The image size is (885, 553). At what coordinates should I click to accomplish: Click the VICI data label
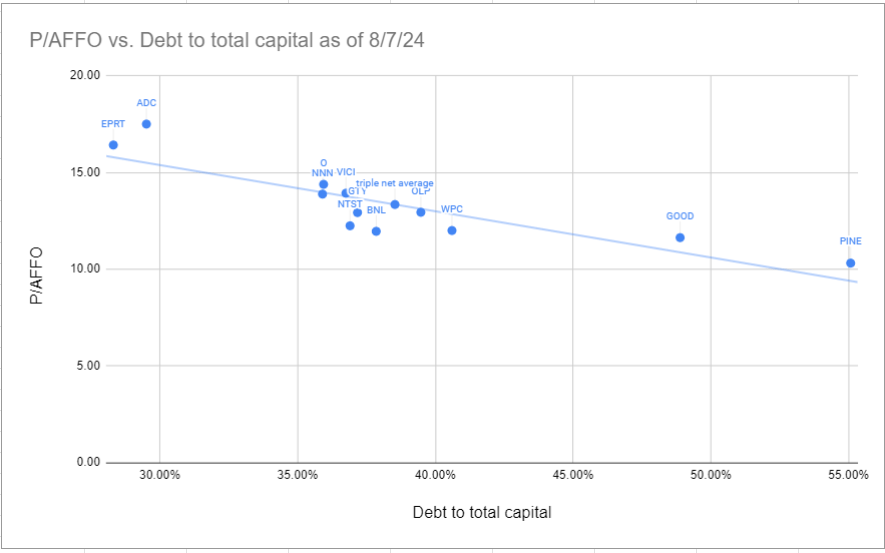tap(346, 172)
